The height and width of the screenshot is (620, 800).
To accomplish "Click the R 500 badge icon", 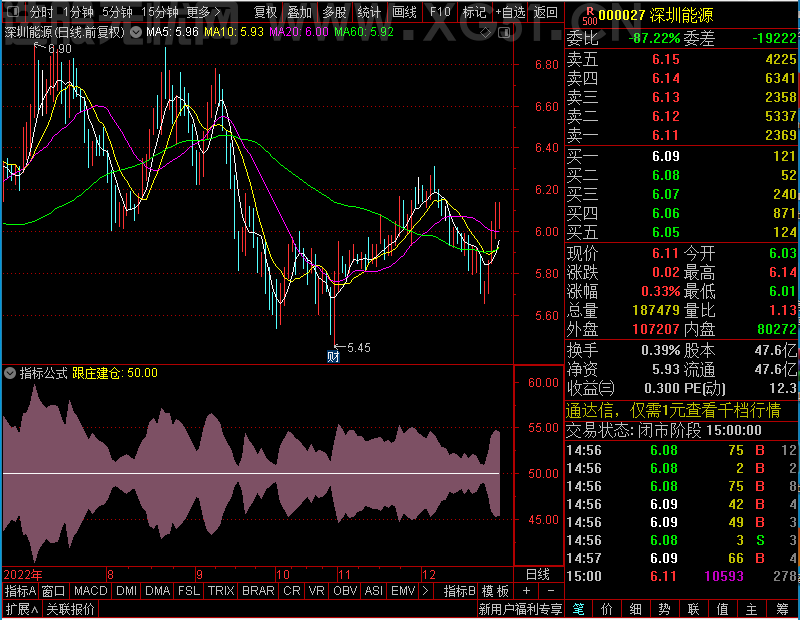I will 589,16.
